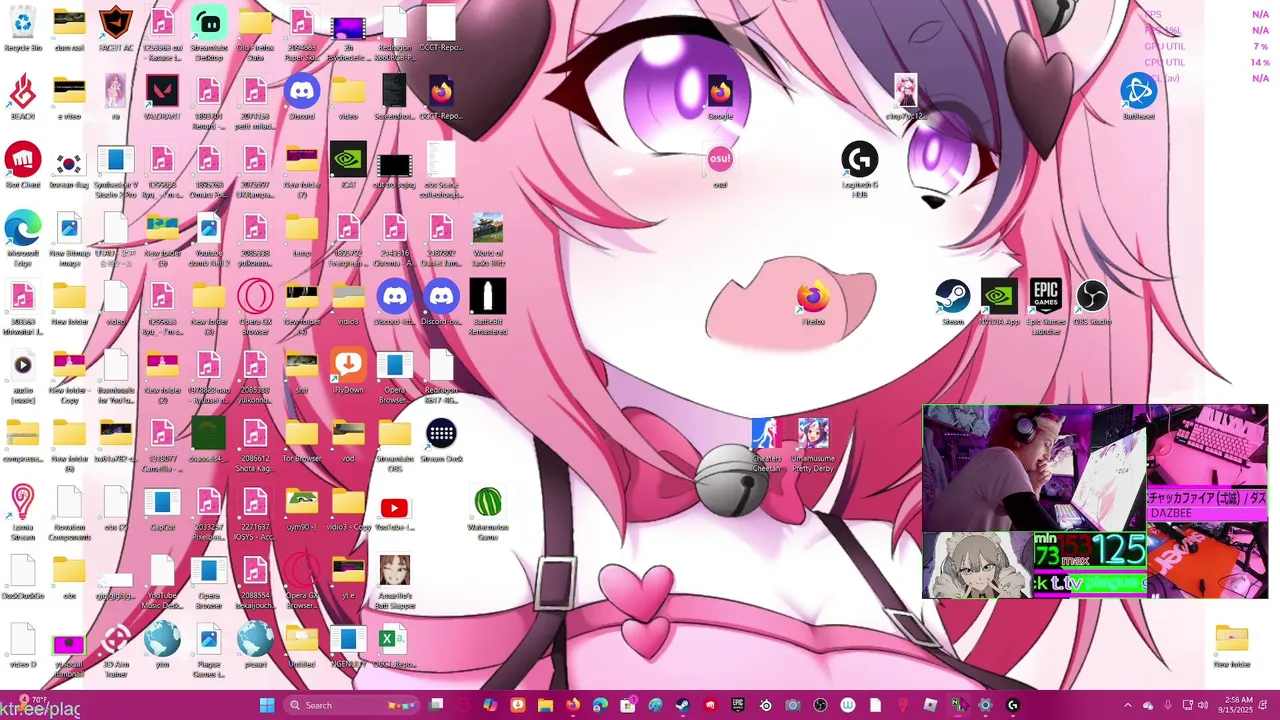Open Roblox icon in the taskbar
The height and width of the screenshot is (720, 1280).
coord(930,705)
